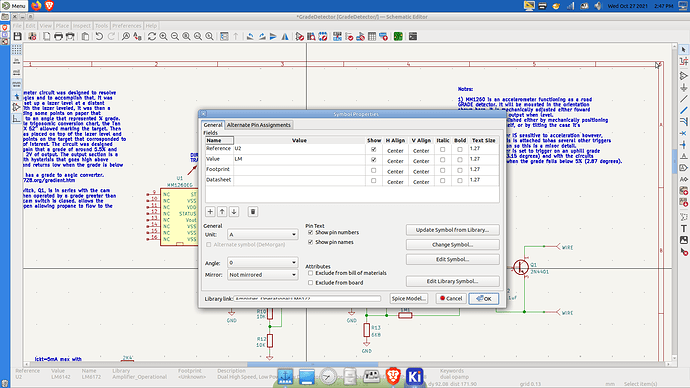This screenshot has width=690, height=388.
Task: Select the Add bus thick blue line tool
Action: point(683,110)
